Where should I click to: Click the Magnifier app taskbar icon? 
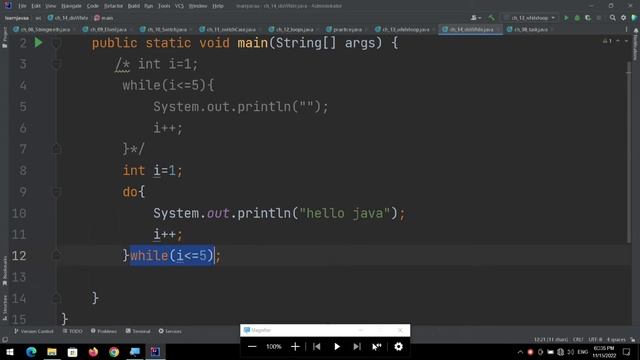click(x=135, y=352)
